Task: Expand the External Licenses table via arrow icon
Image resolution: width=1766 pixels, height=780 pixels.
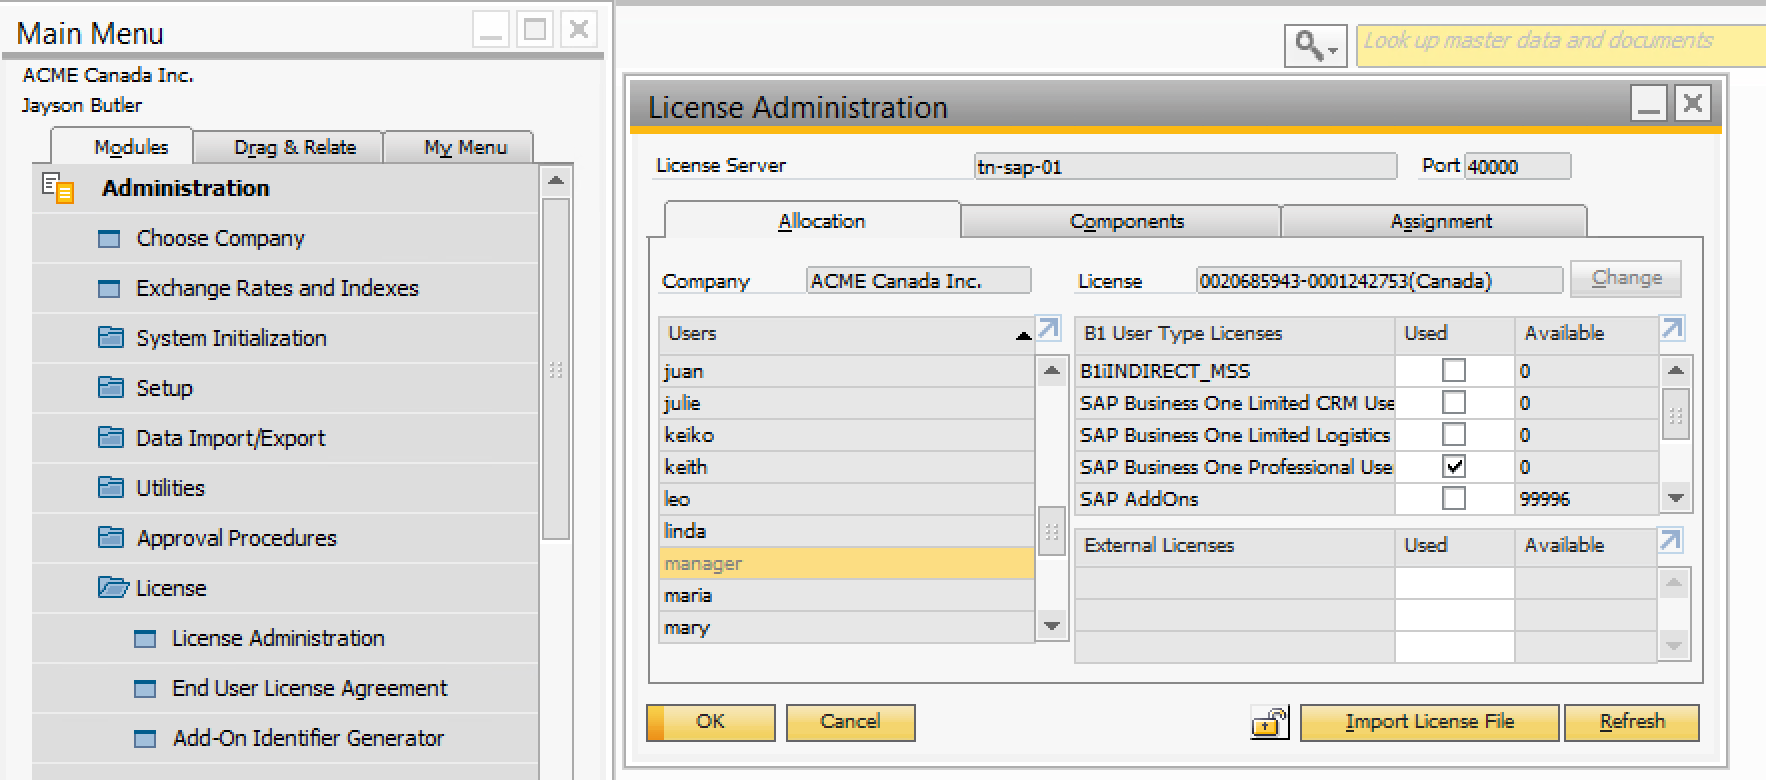Action: (1670, 541)
